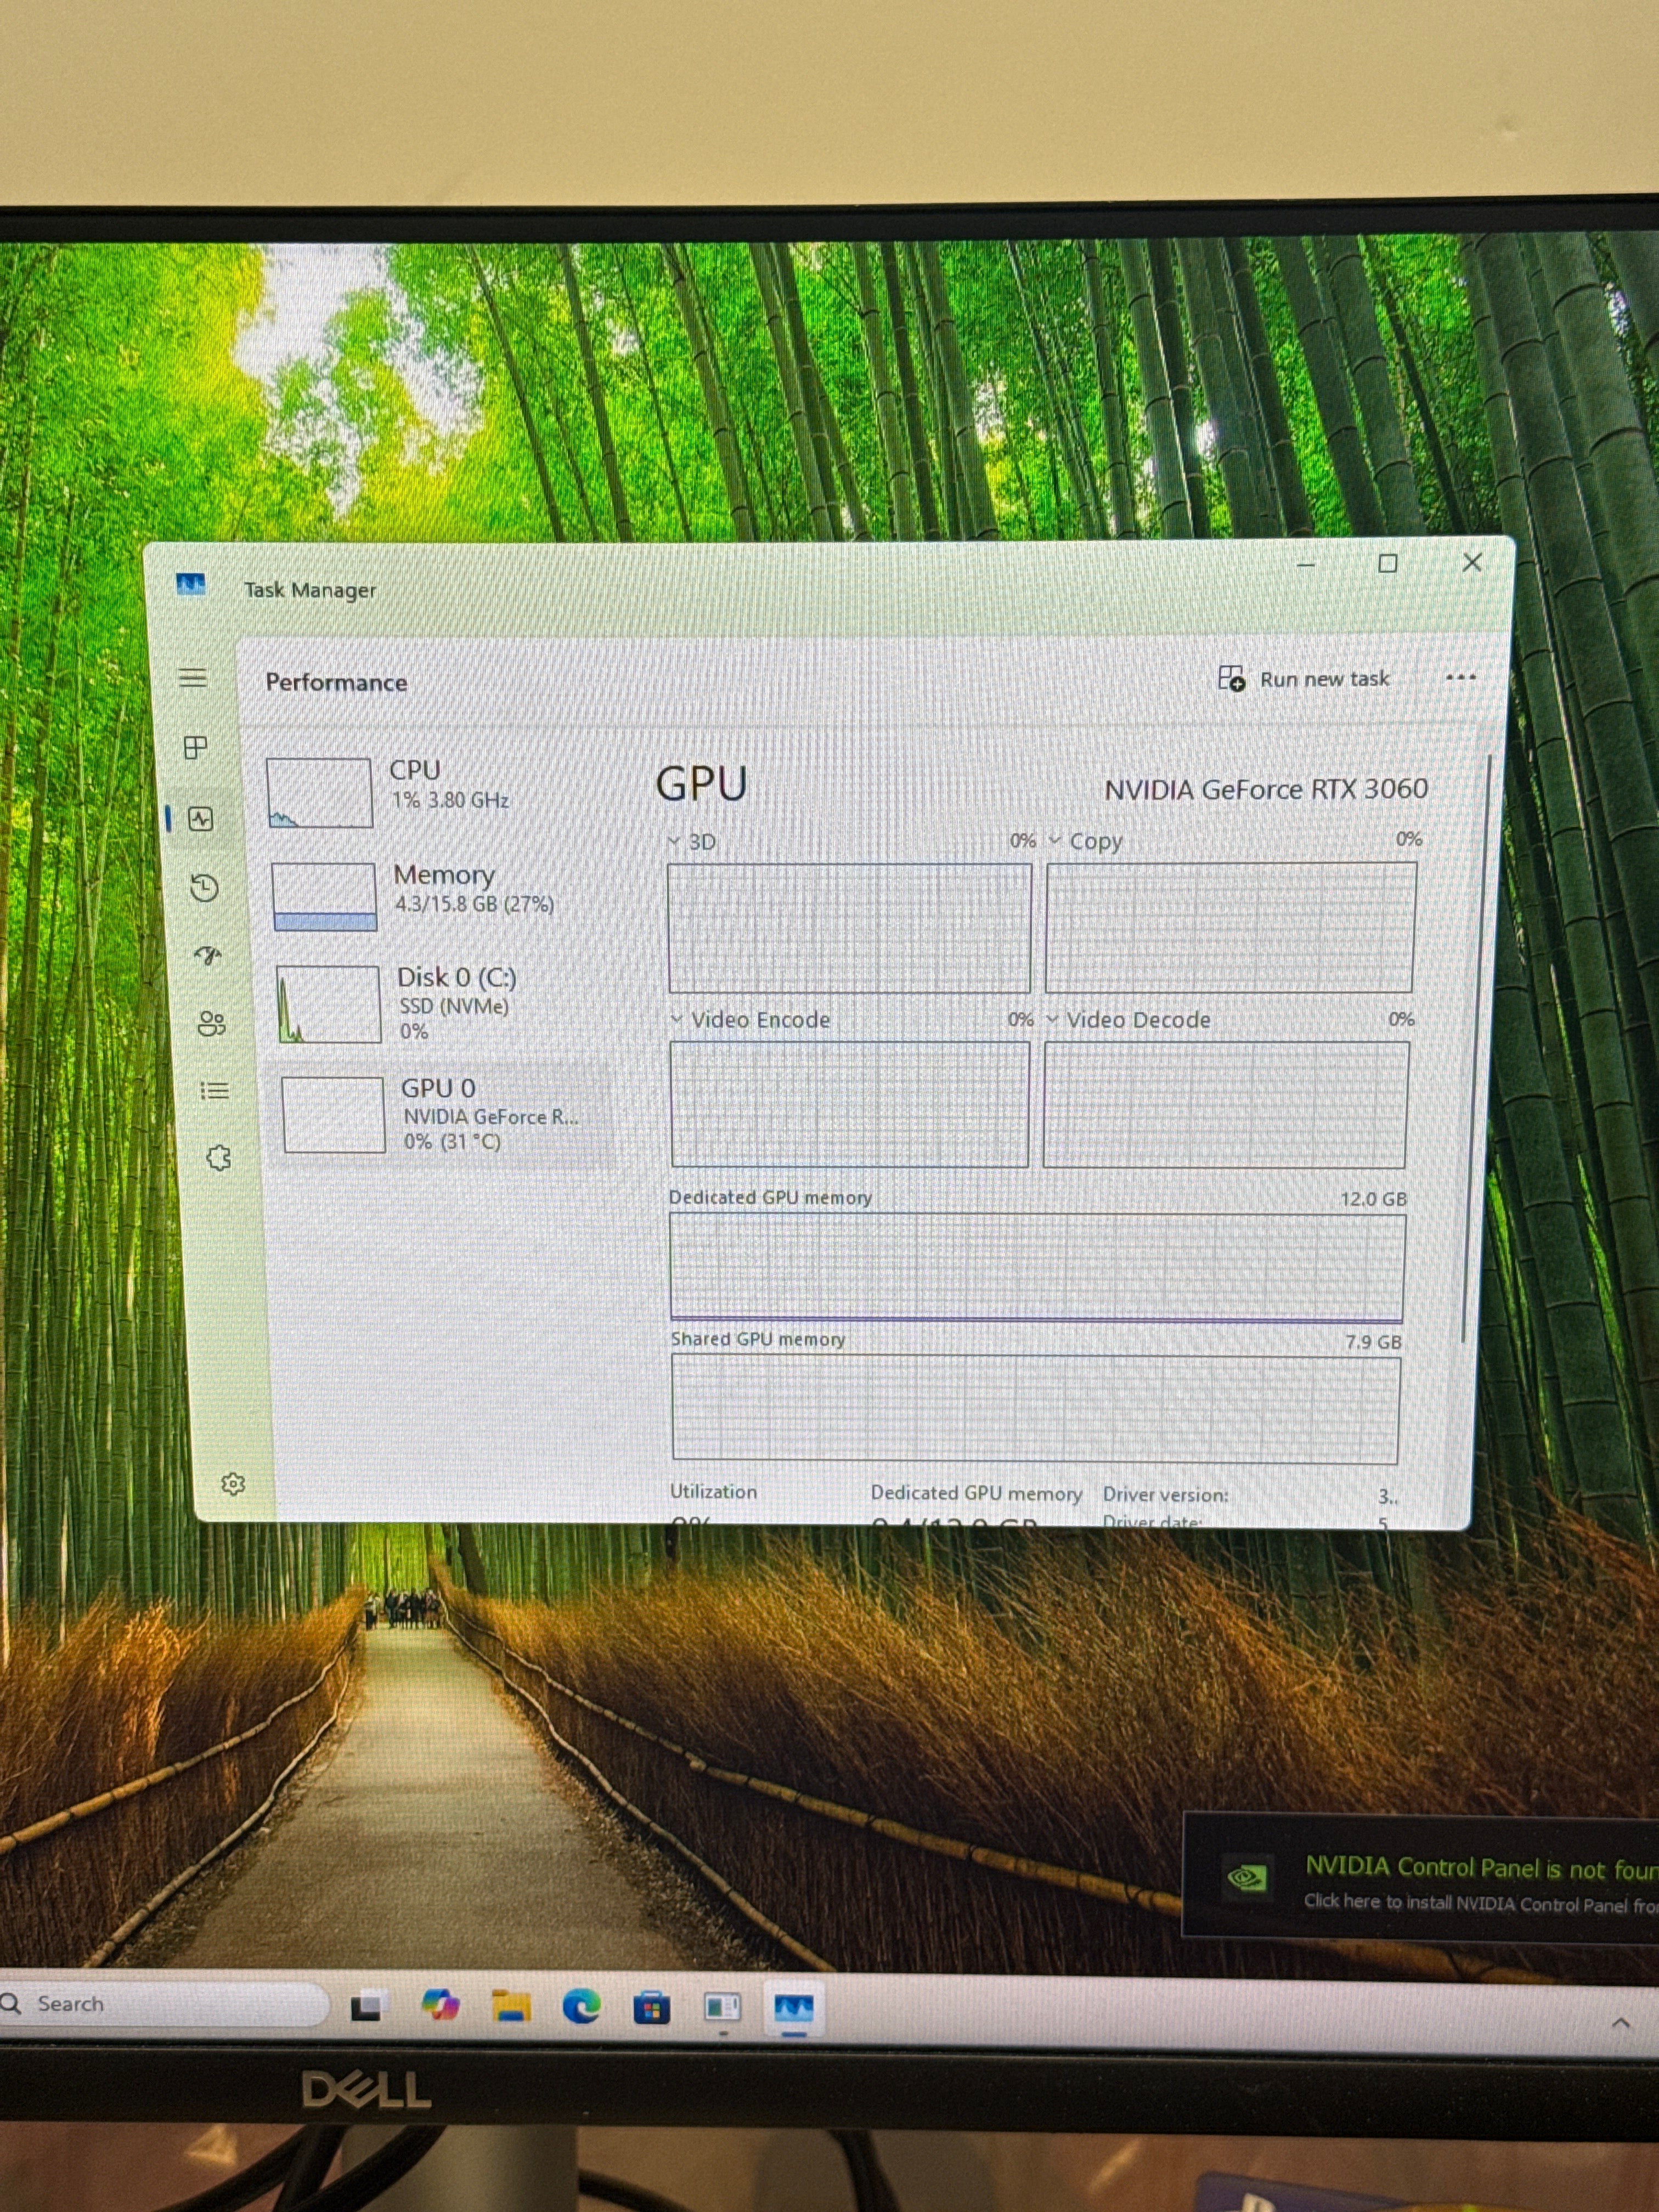This screenshot has width=1659, height=2212.
Task: Open the Startup apps page icon
Action: pyautogui.click(x=208, y=955)
